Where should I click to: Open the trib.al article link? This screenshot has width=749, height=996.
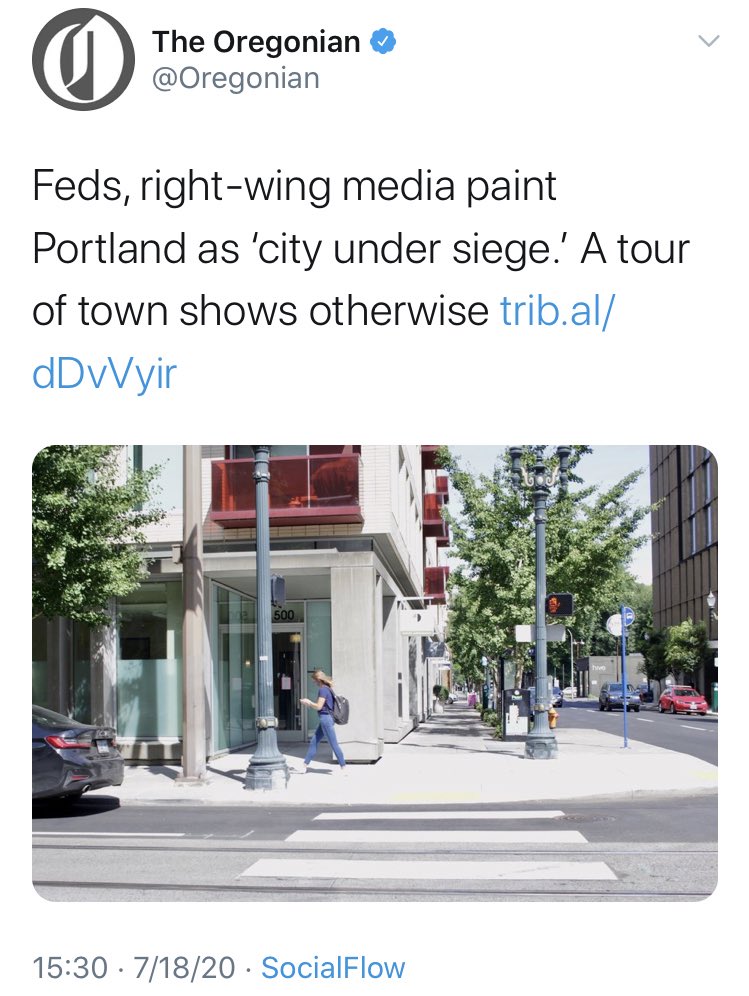click(557, 310)
